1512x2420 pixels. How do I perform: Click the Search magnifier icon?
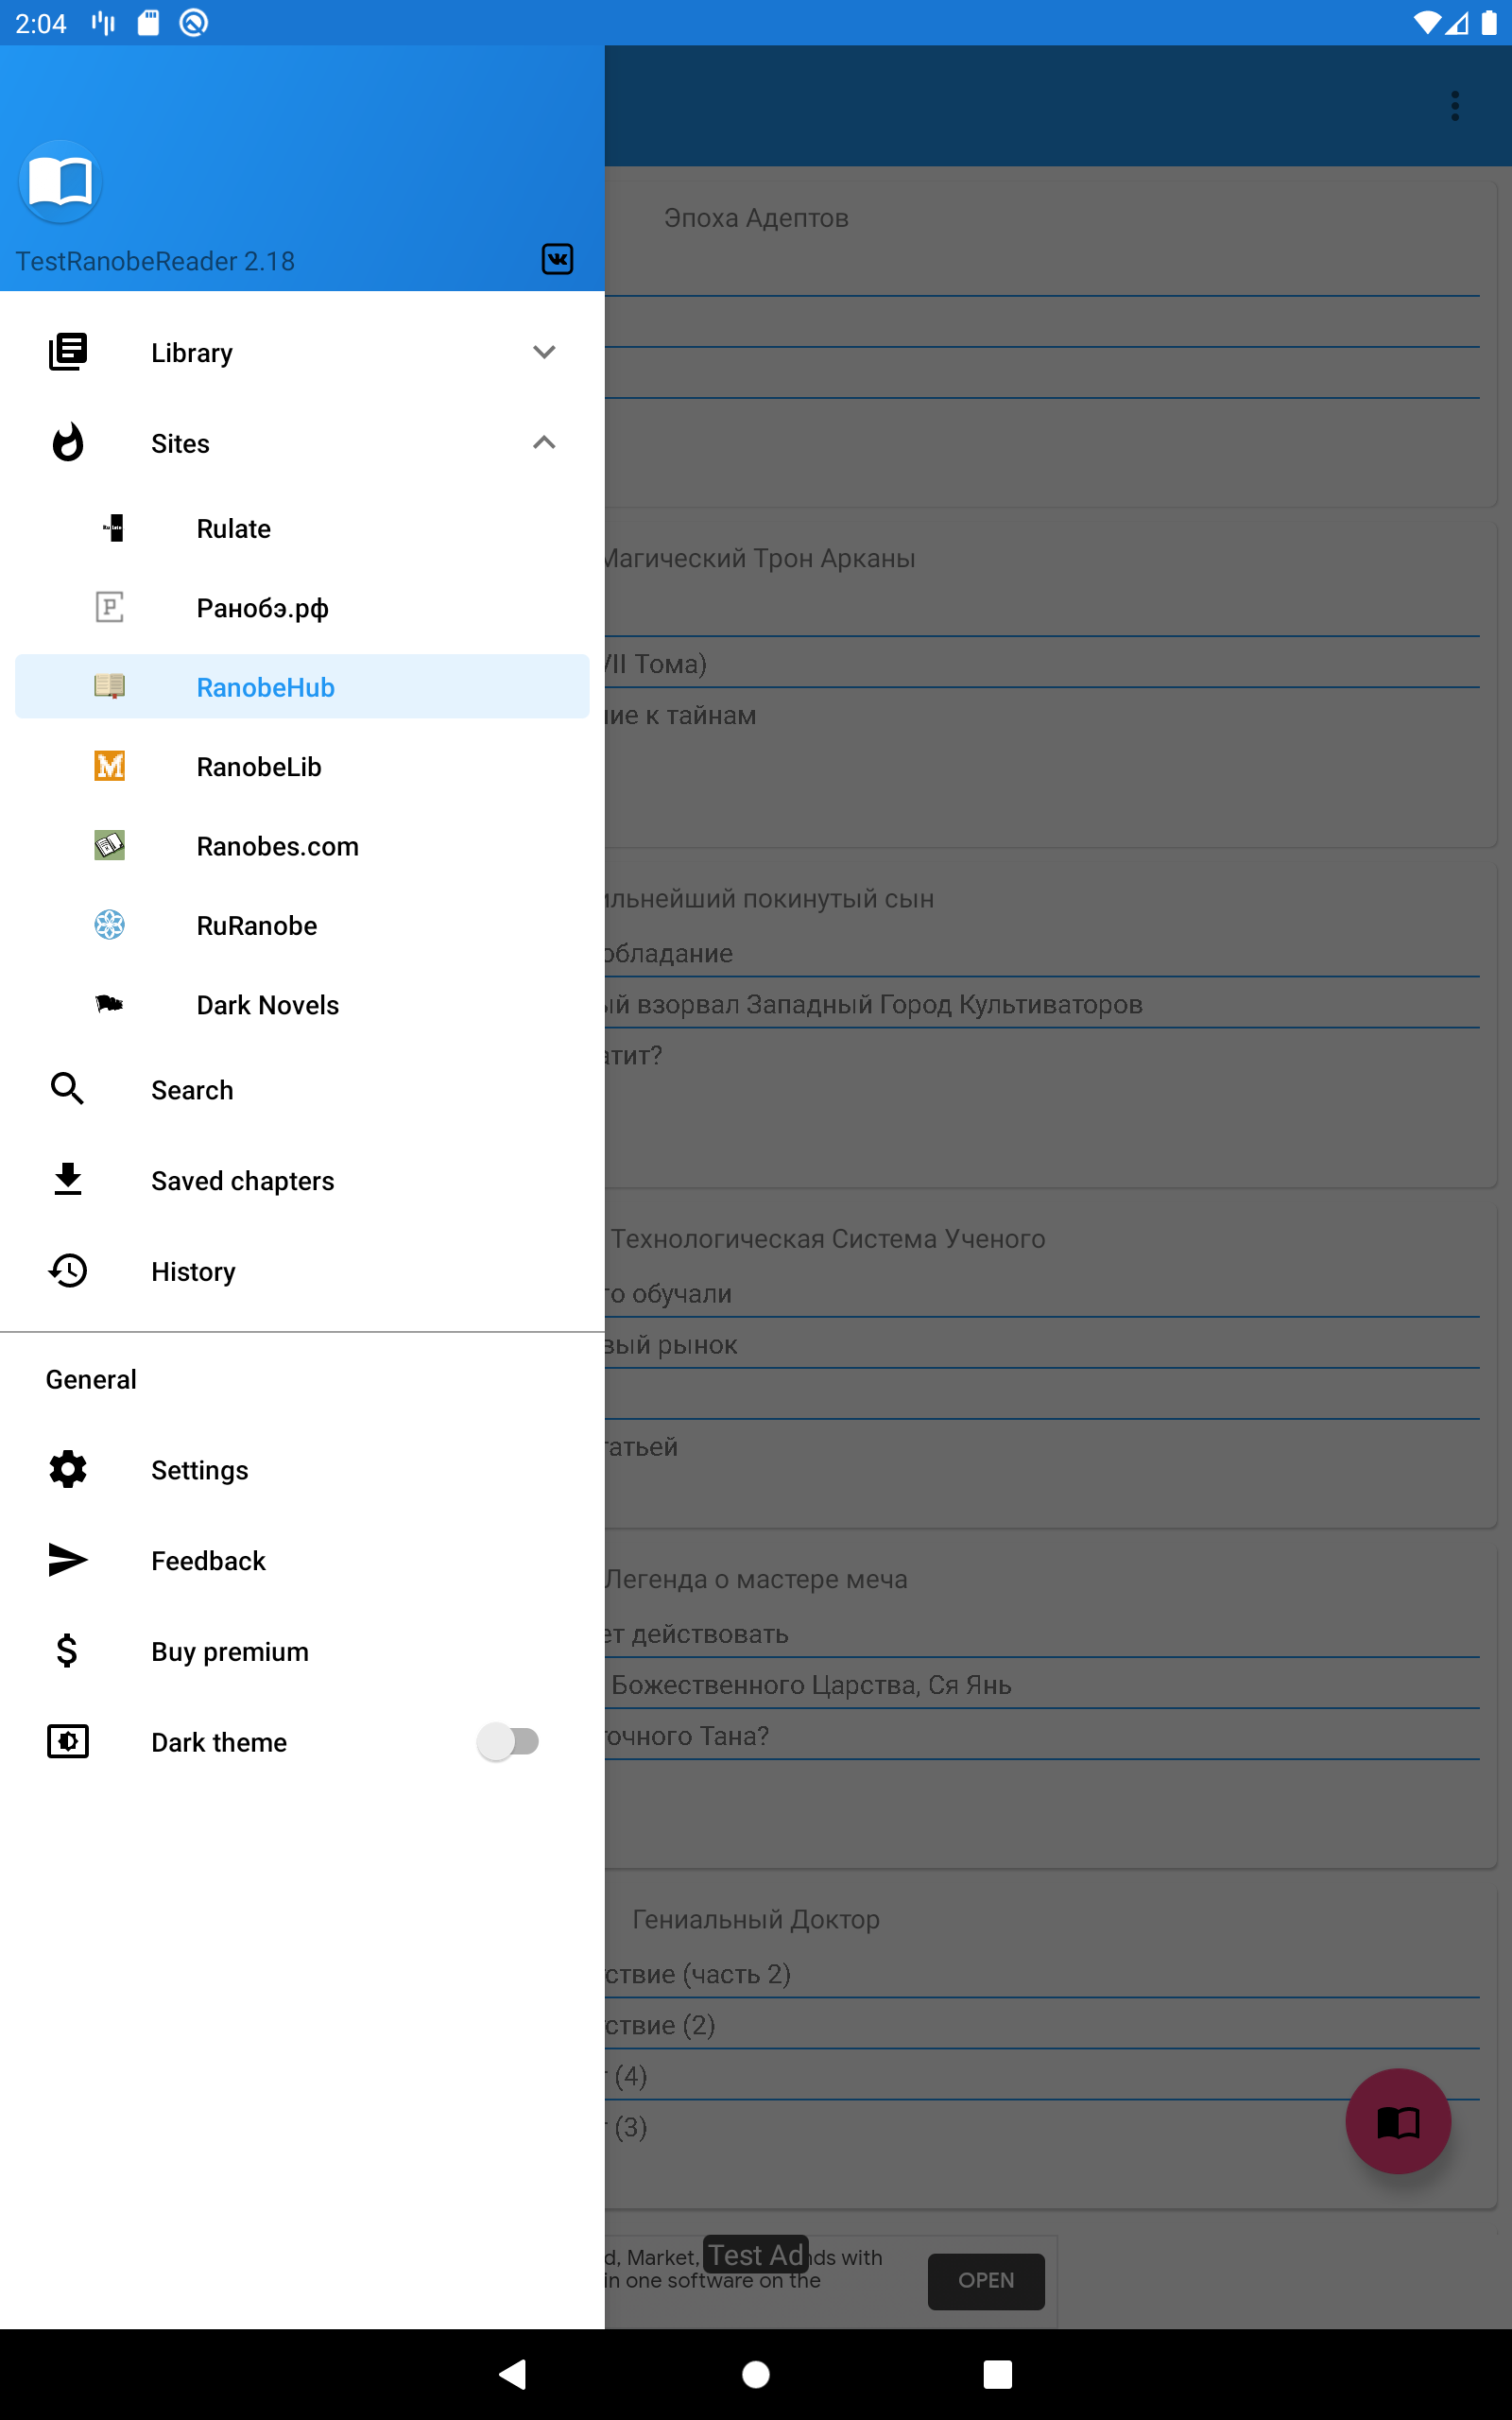[x=68, y=1089]
